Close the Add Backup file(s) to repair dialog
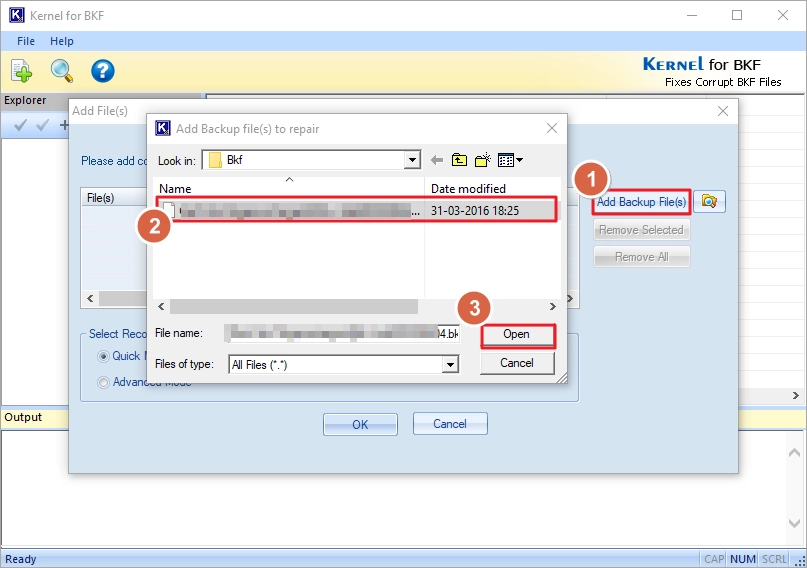The width and height of the screenshot is (807, 568). pyautogui.click(x=552, y=128)
